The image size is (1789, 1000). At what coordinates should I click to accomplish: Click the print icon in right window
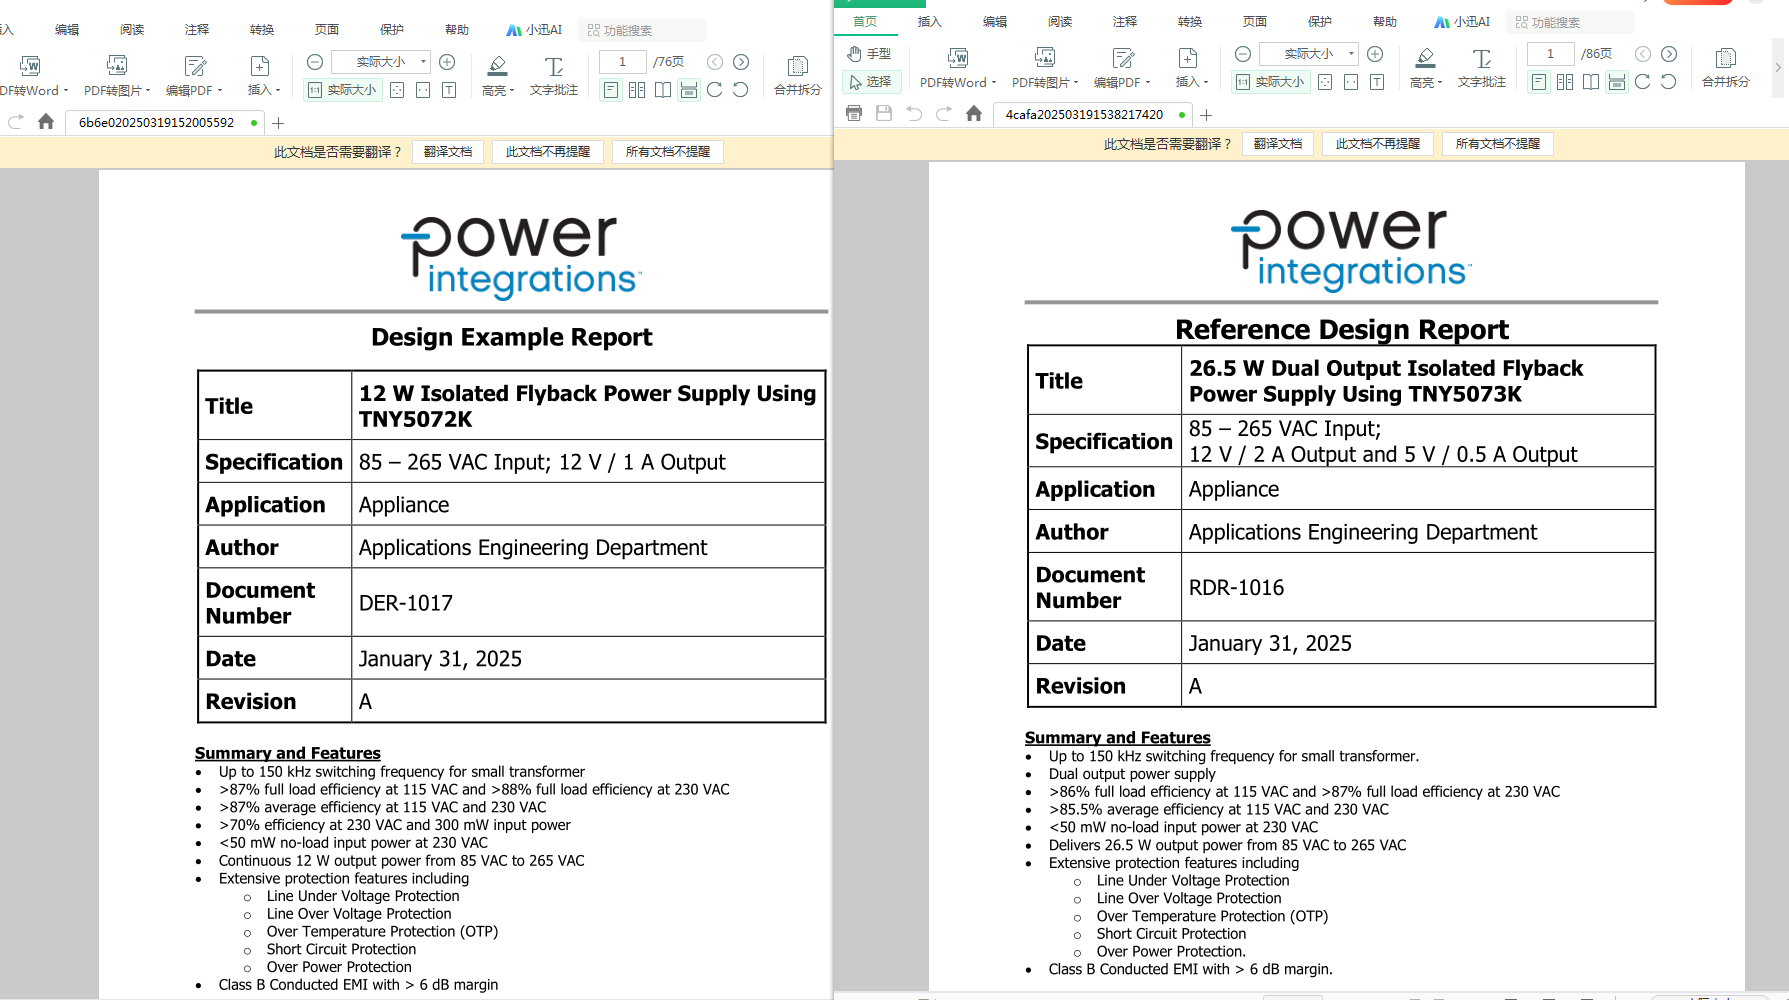(x=854, y=114)
